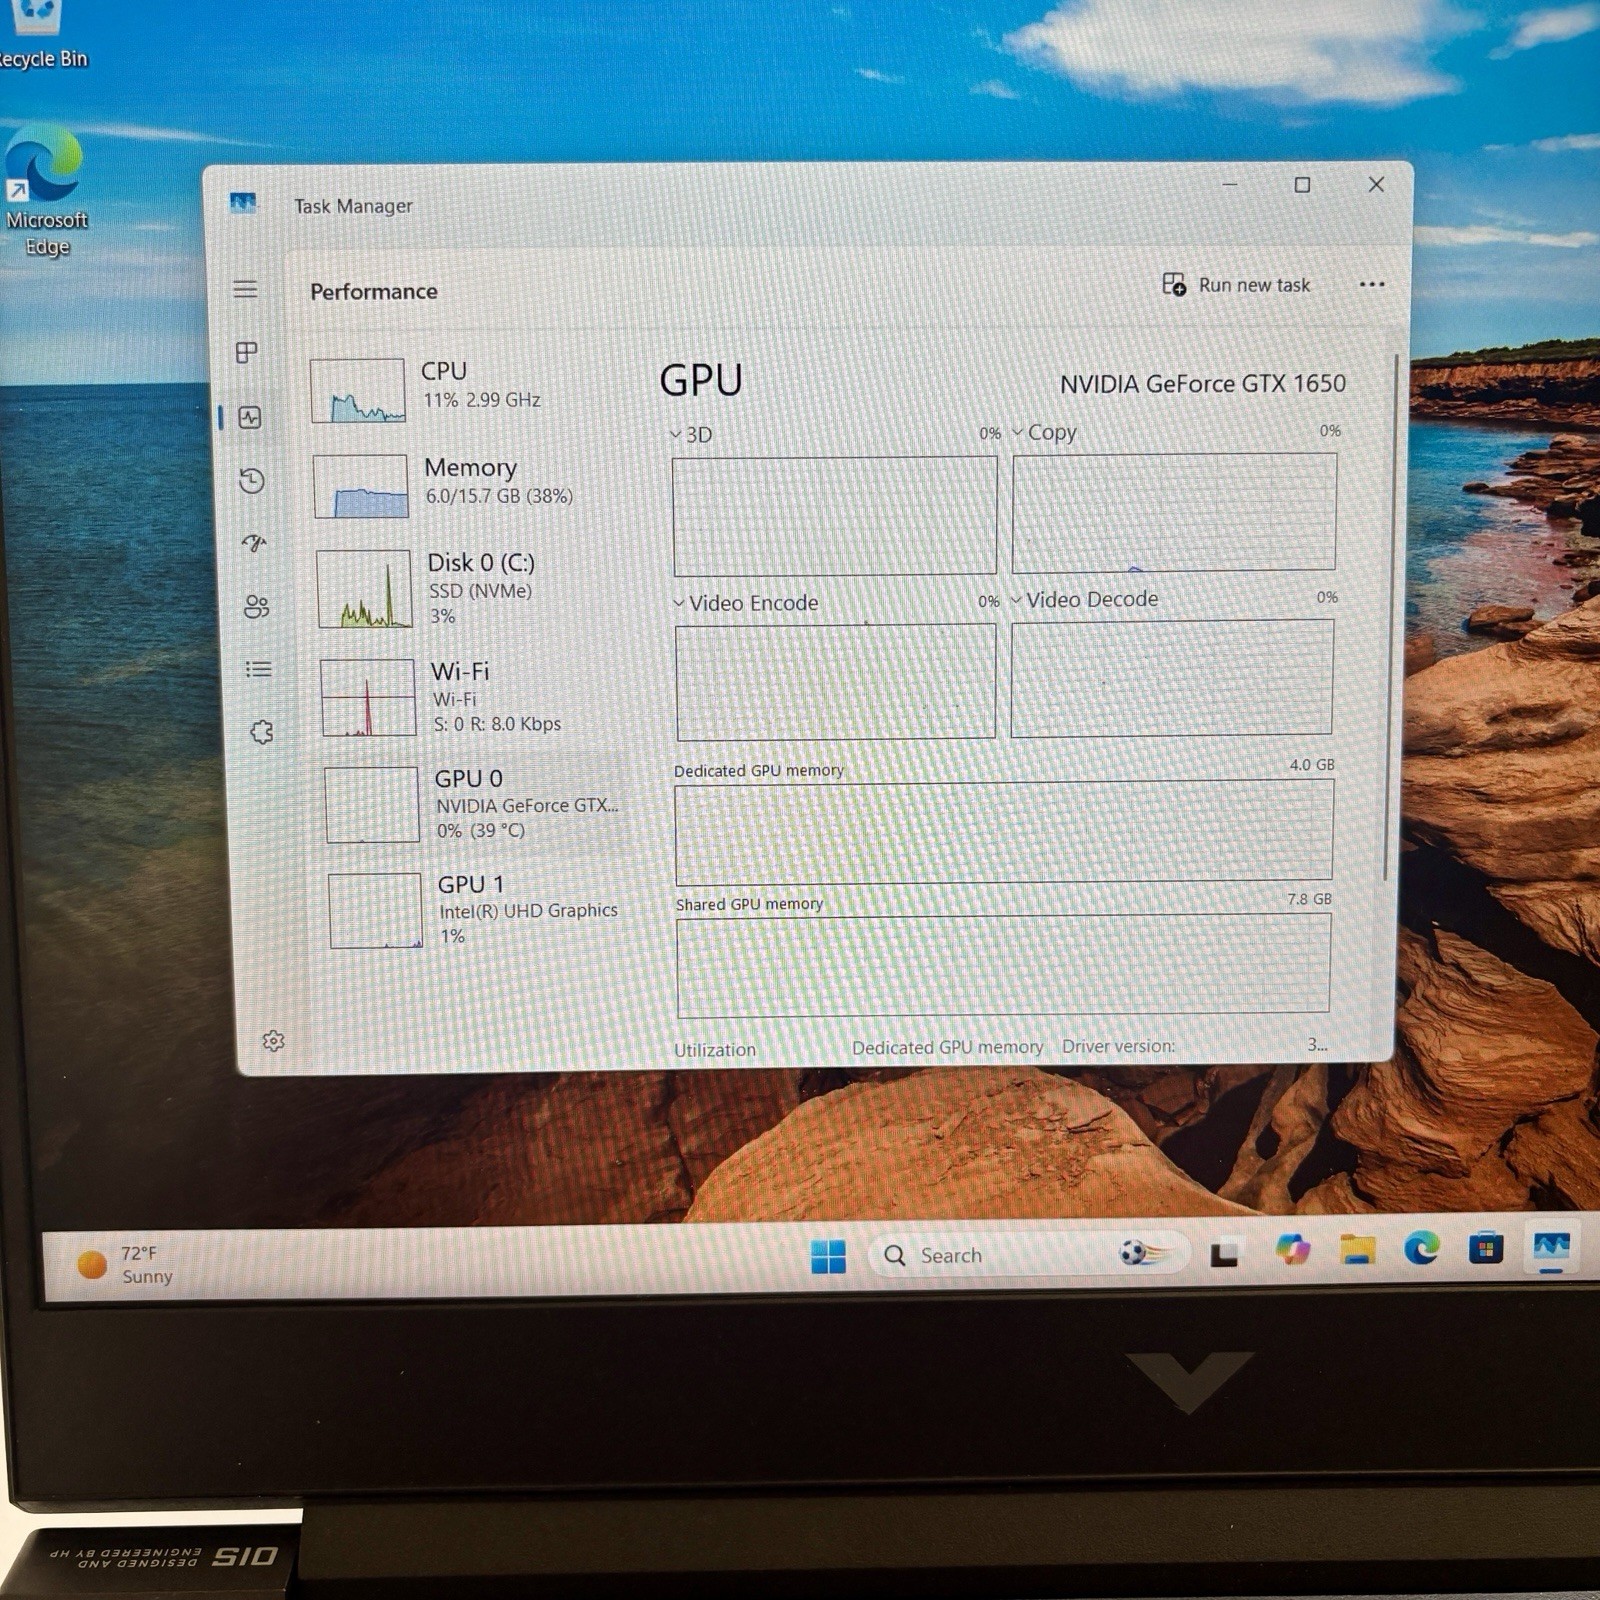
Task: Click the Video Encode usage graph
Action: pos(836,682)
